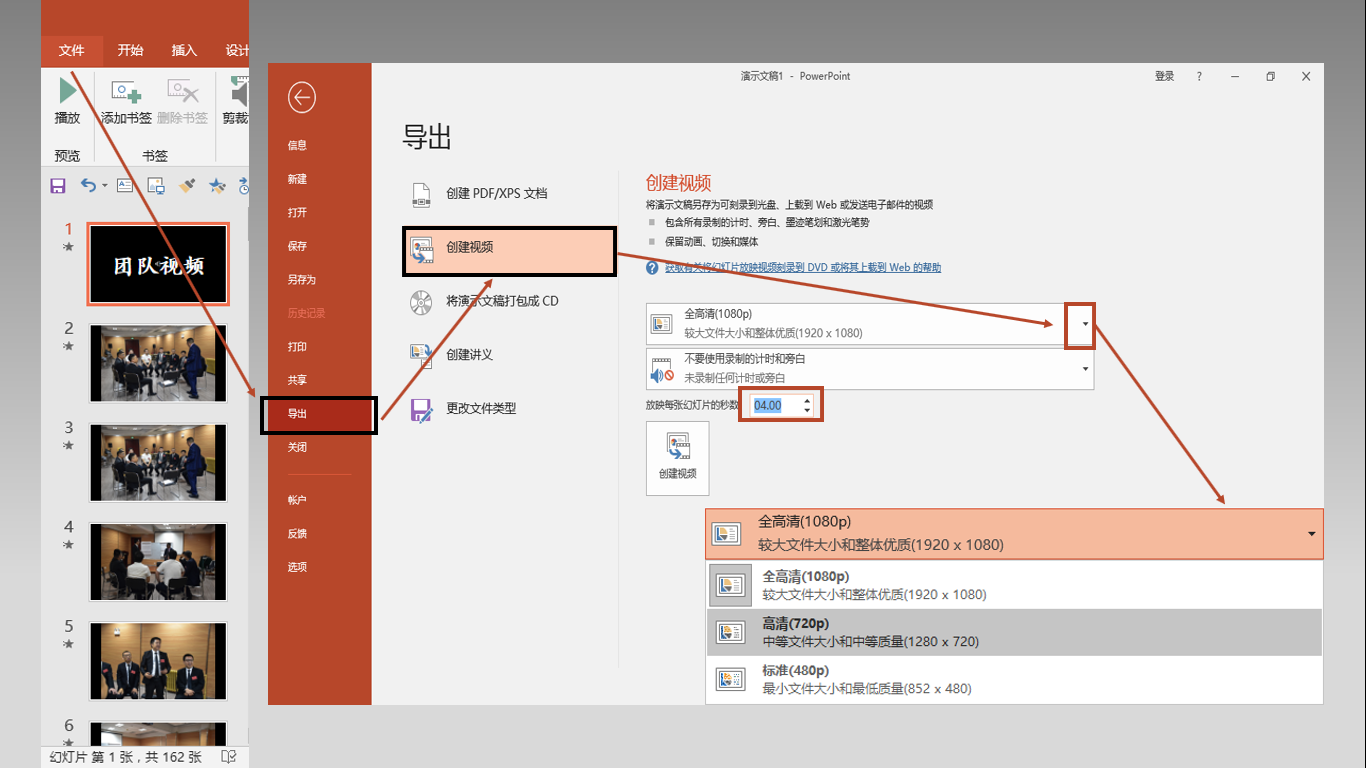Select Save As (另存为) in backstage menu
The width and height of the screenshot is (1366, 768).
301,280
